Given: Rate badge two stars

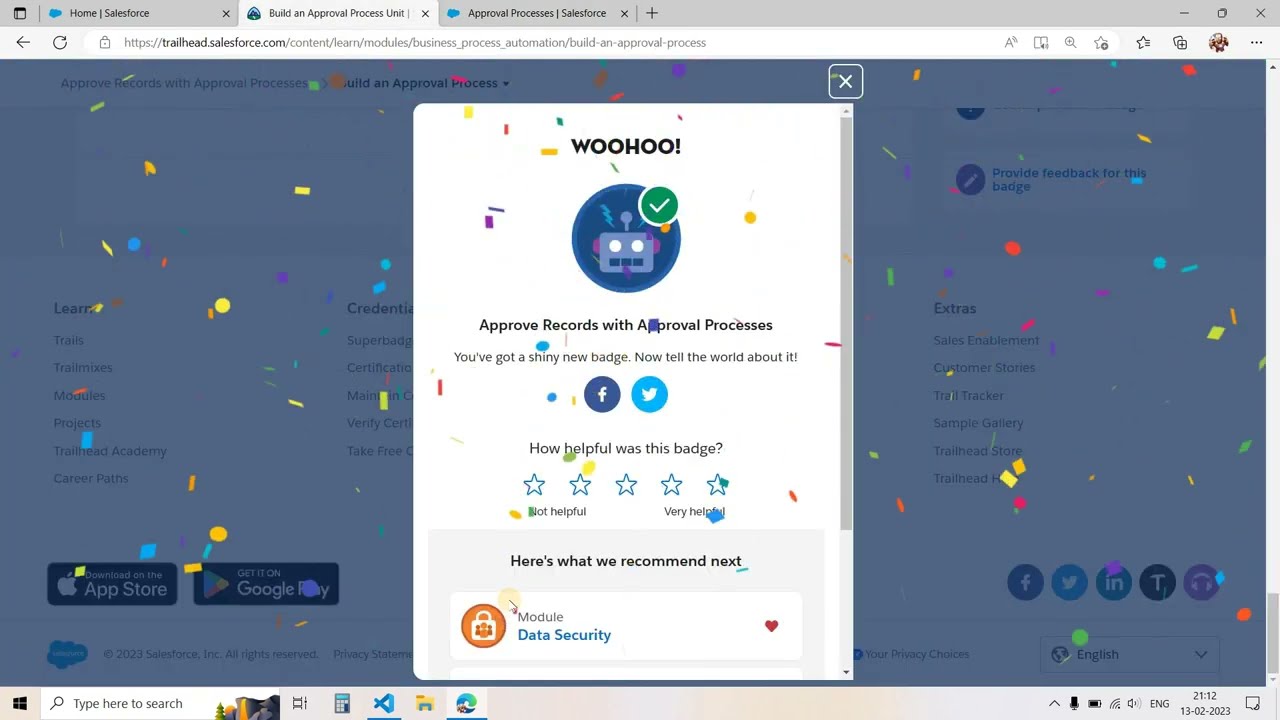Looking at the screenshot, I should click(580, 485).
